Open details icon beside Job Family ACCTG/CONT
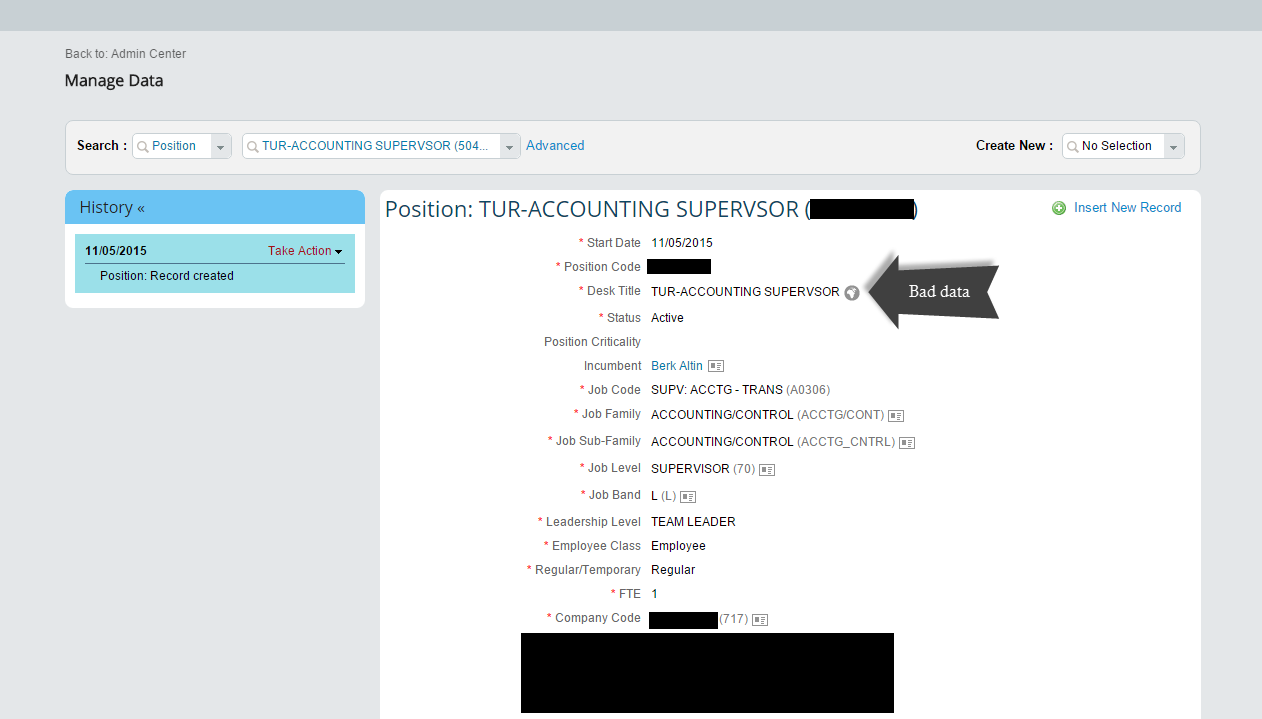Image resolution: width=1262 pixels, height=719 pixels. 896,415
